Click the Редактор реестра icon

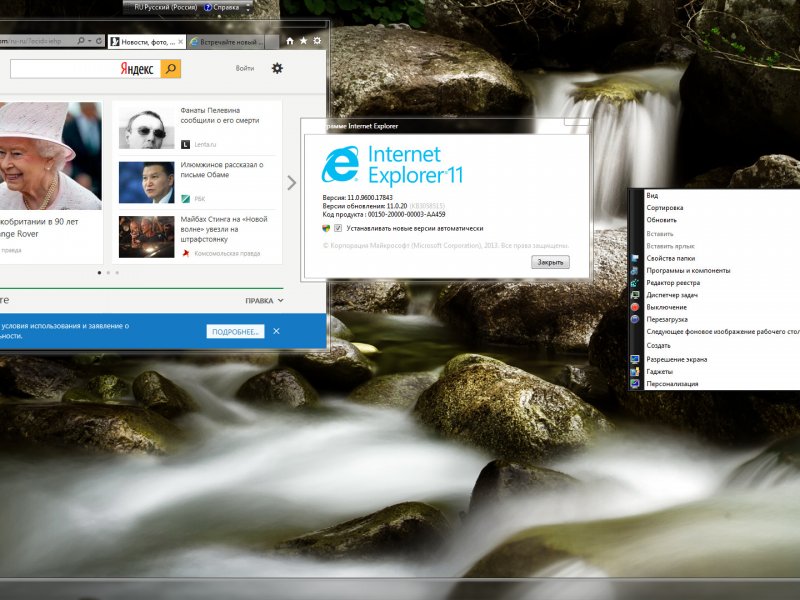(635, 283)
